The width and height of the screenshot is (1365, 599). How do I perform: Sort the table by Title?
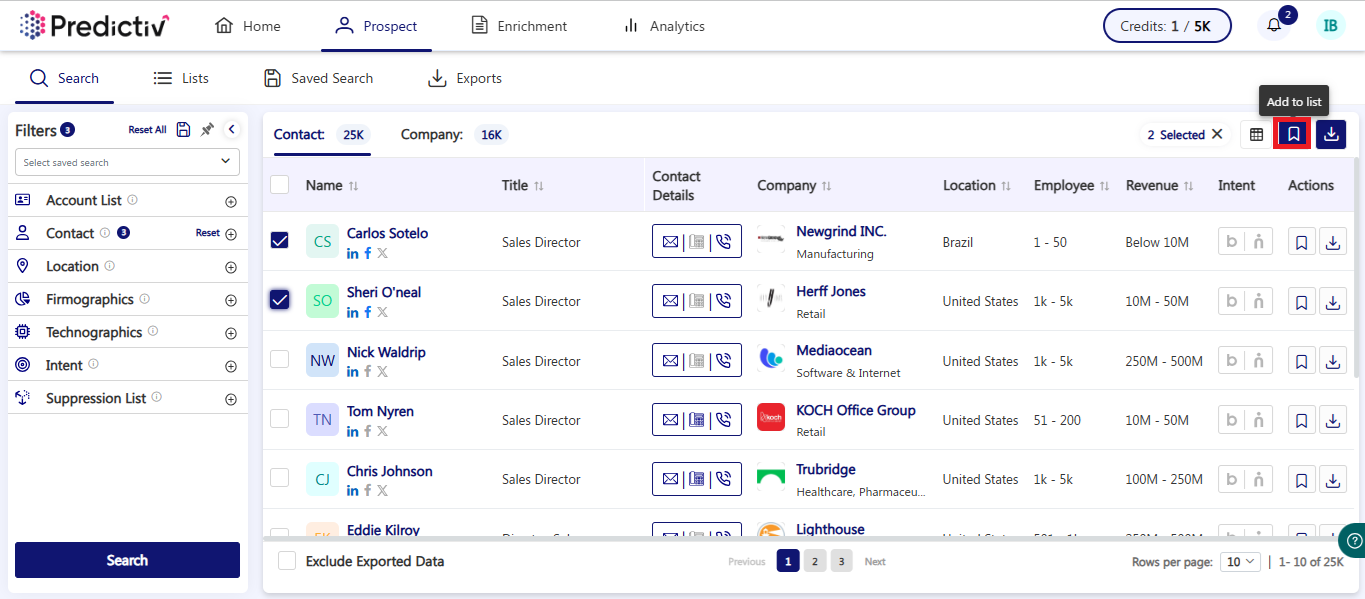coord(539,186)
